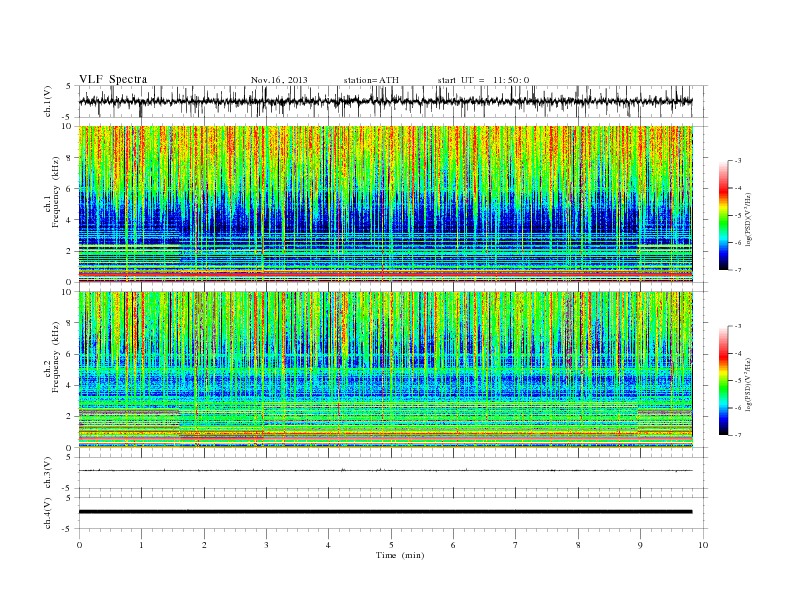792x612 pixels.
Task: Click the thin ch.3 waveform trace
Action: pos(385,471)
